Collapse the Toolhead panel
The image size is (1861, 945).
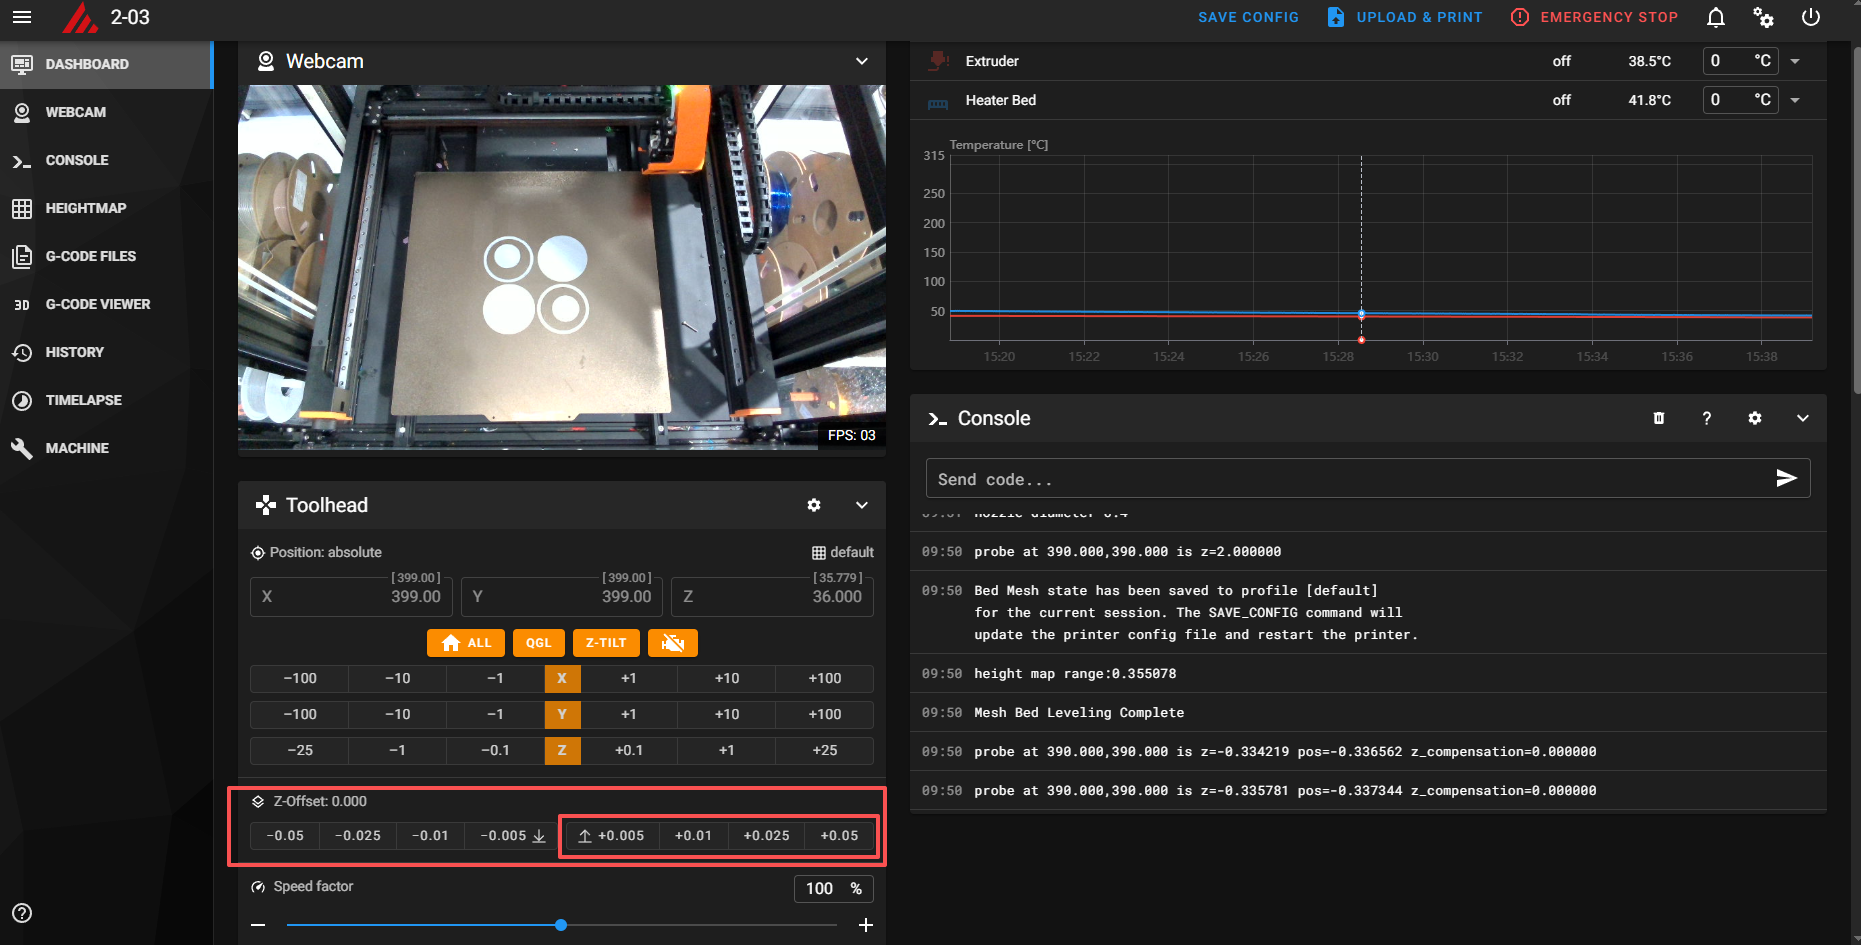[x=861, y=505]
